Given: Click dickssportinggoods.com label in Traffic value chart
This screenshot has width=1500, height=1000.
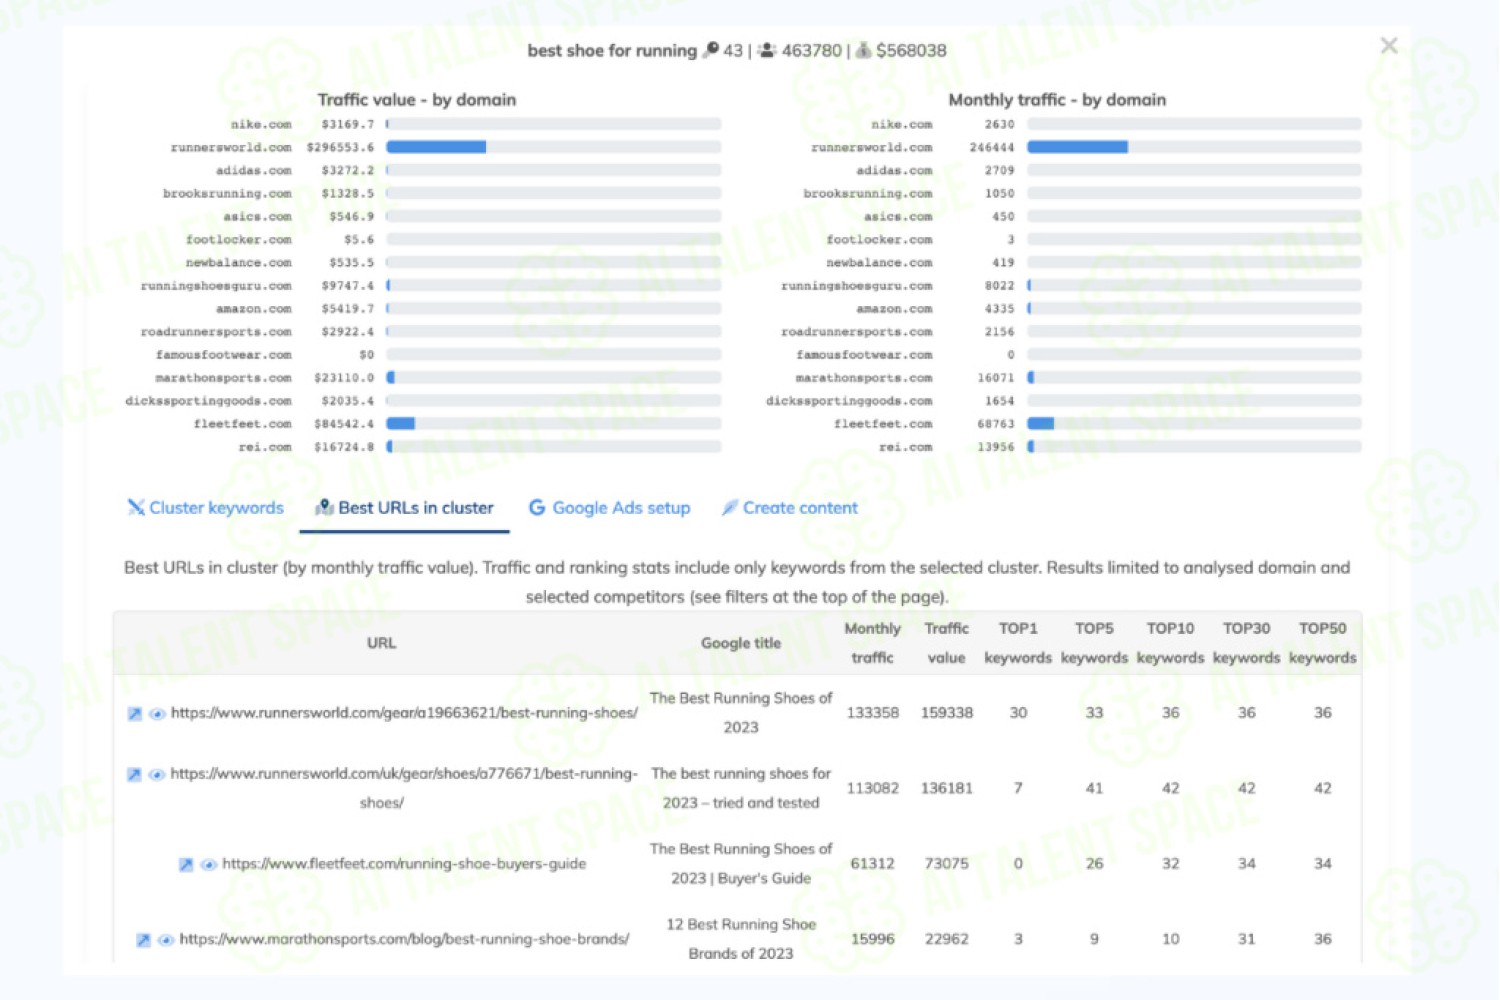Looking at the screenshot, I should pyautogui.click(x=208, y=401).
